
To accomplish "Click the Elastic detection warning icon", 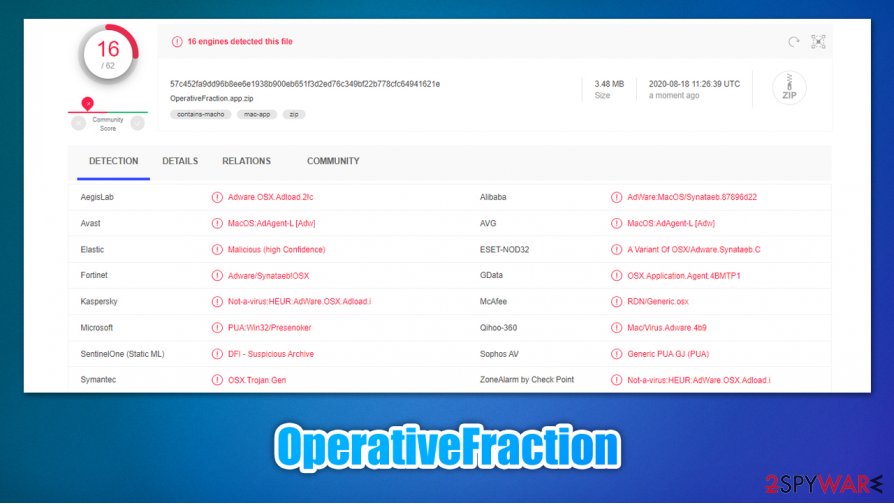I will pos(217,250).
